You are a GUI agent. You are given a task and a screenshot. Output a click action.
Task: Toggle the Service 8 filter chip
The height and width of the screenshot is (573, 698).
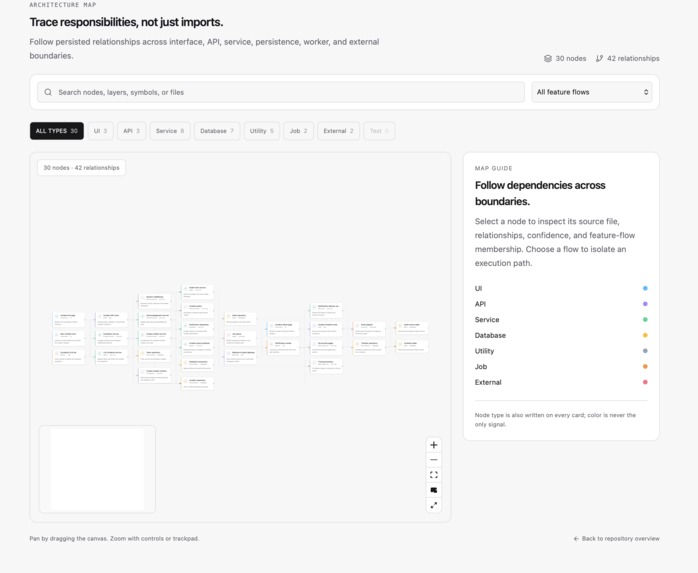click(170, 131)
